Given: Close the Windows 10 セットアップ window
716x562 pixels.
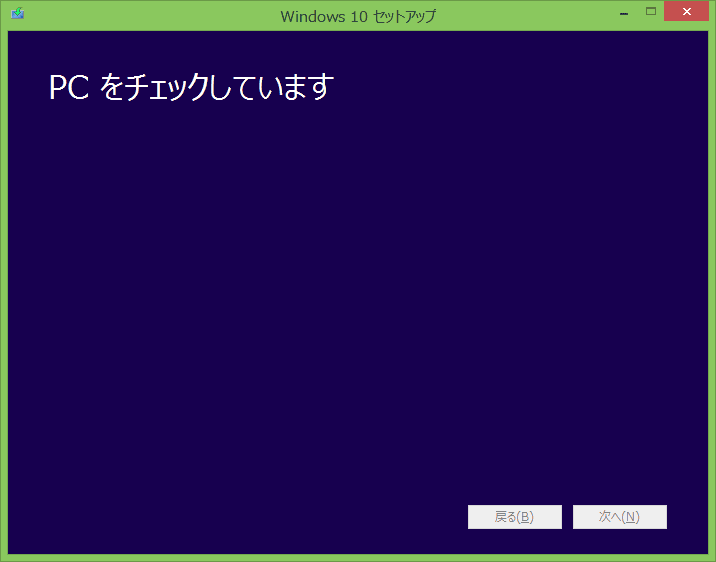Looking at the screenshot, I should pos(686,11).
